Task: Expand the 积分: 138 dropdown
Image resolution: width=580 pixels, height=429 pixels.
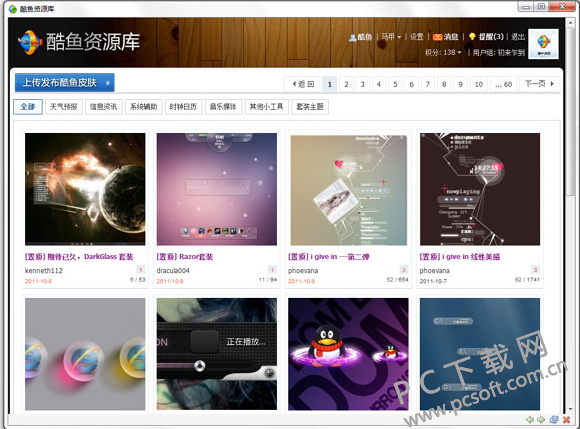Action: [x=443, y=53]
